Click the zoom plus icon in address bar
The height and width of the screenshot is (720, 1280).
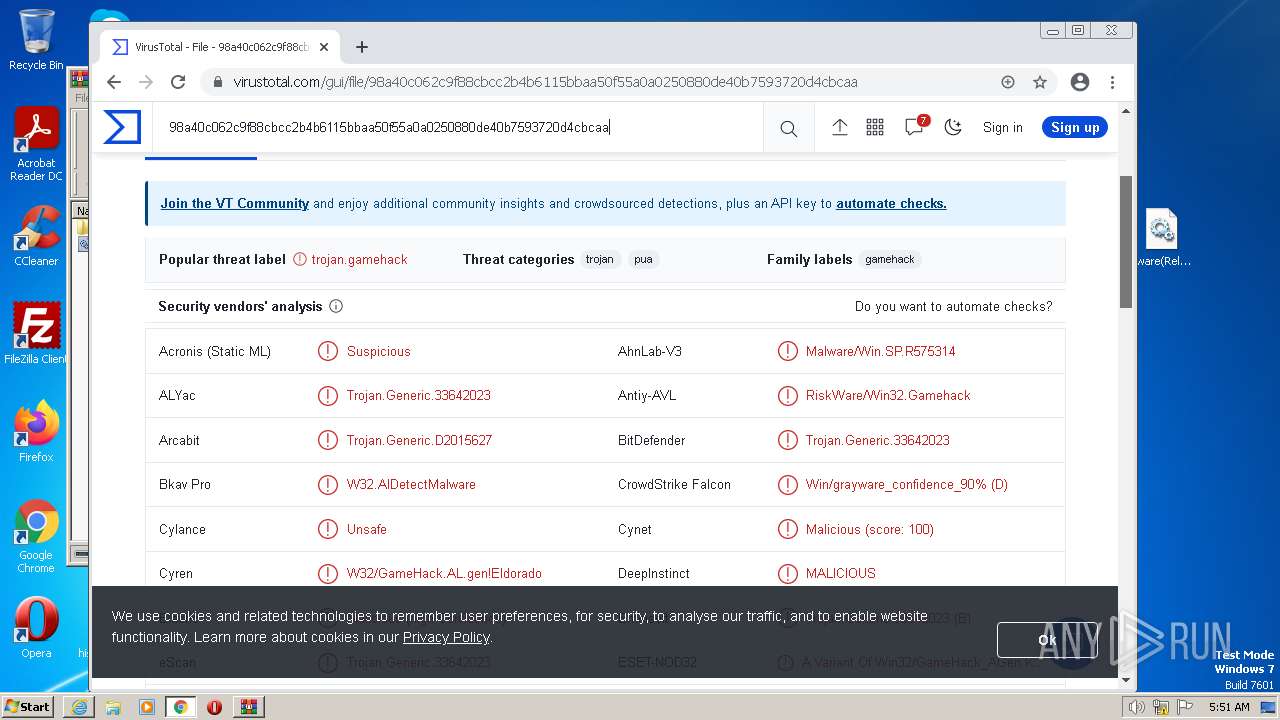(1008, 82)
